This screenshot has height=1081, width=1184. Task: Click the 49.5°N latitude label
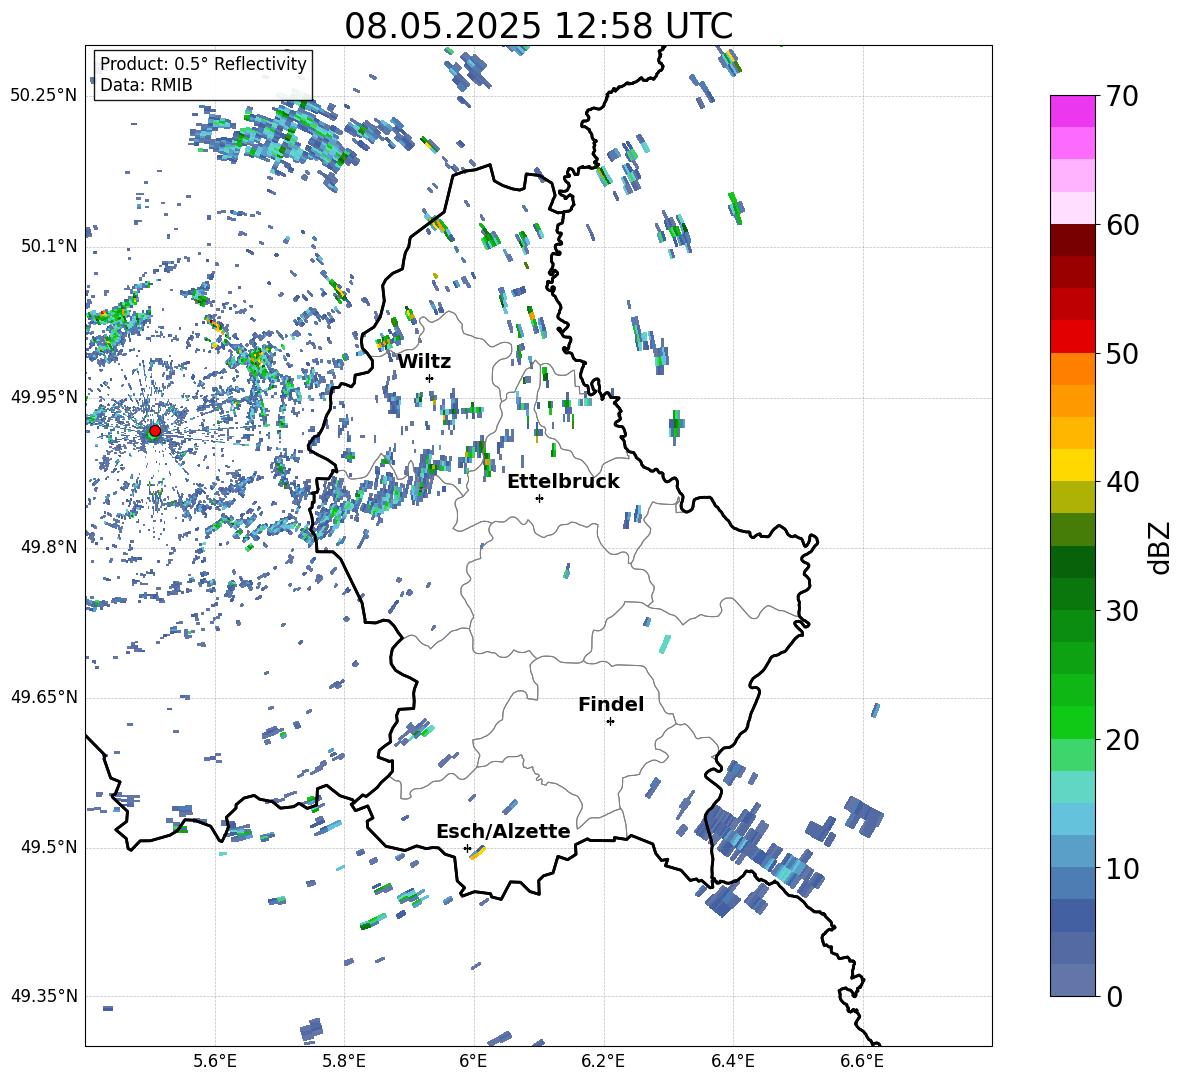(49, 847)
